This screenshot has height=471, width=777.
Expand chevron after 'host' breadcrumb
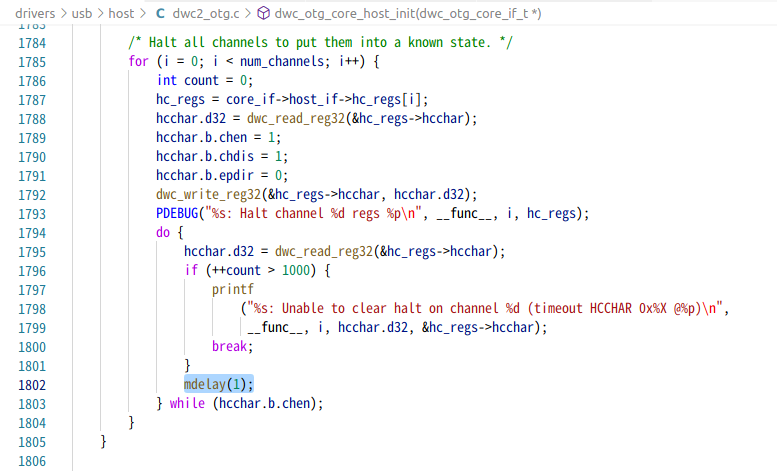tap(143, 13)
